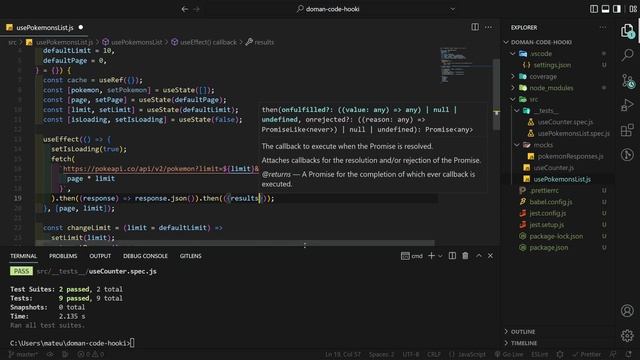The height and width of the screenshot is (360, 640).
Task: Click the editor vertical scrollbar
Action: pos(496,96)
